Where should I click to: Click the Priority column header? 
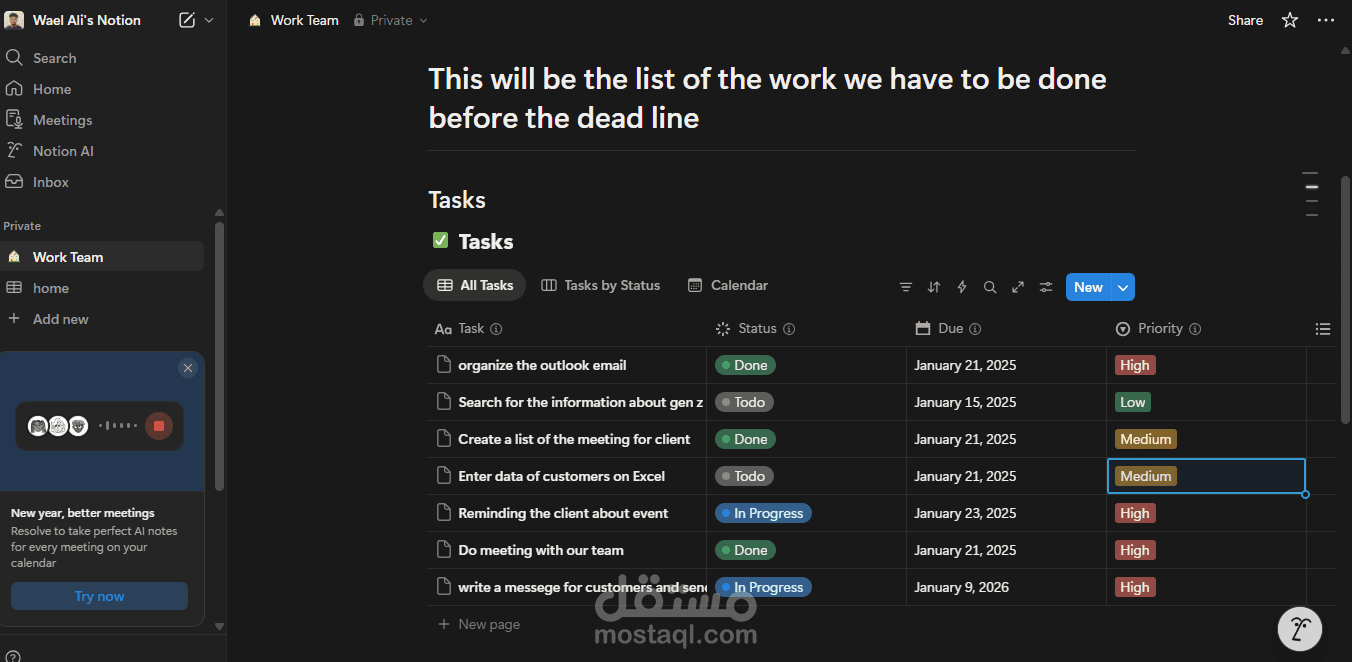(x=1206, y=328)
